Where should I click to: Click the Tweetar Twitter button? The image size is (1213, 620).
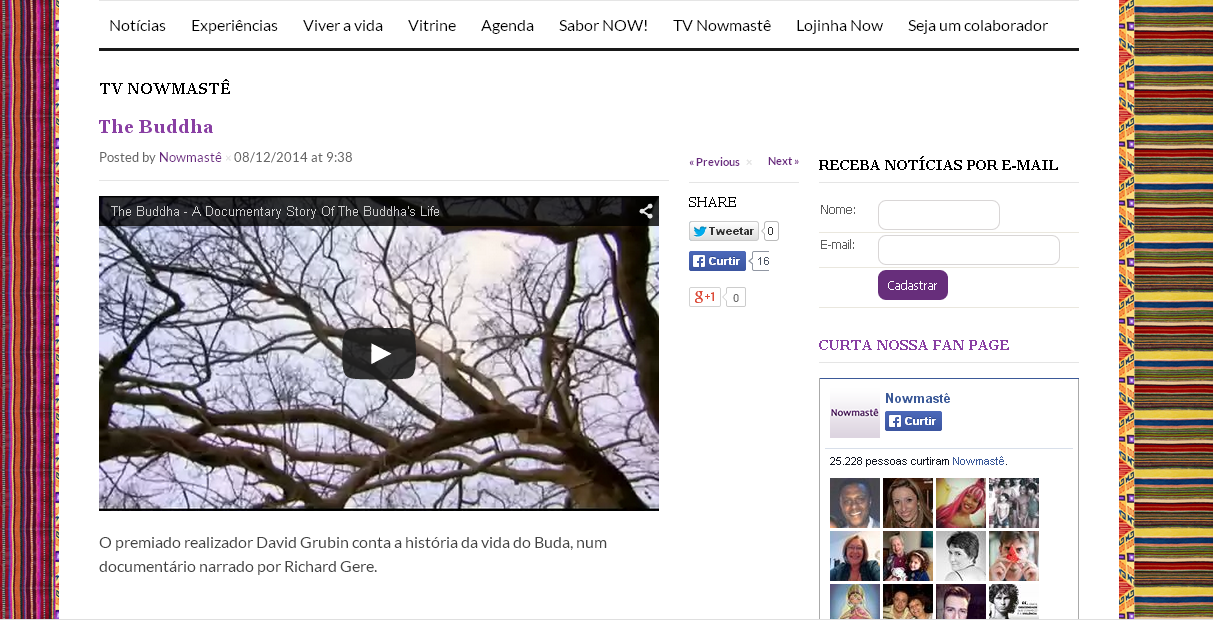pyautogui.click(x=724, y=231)
